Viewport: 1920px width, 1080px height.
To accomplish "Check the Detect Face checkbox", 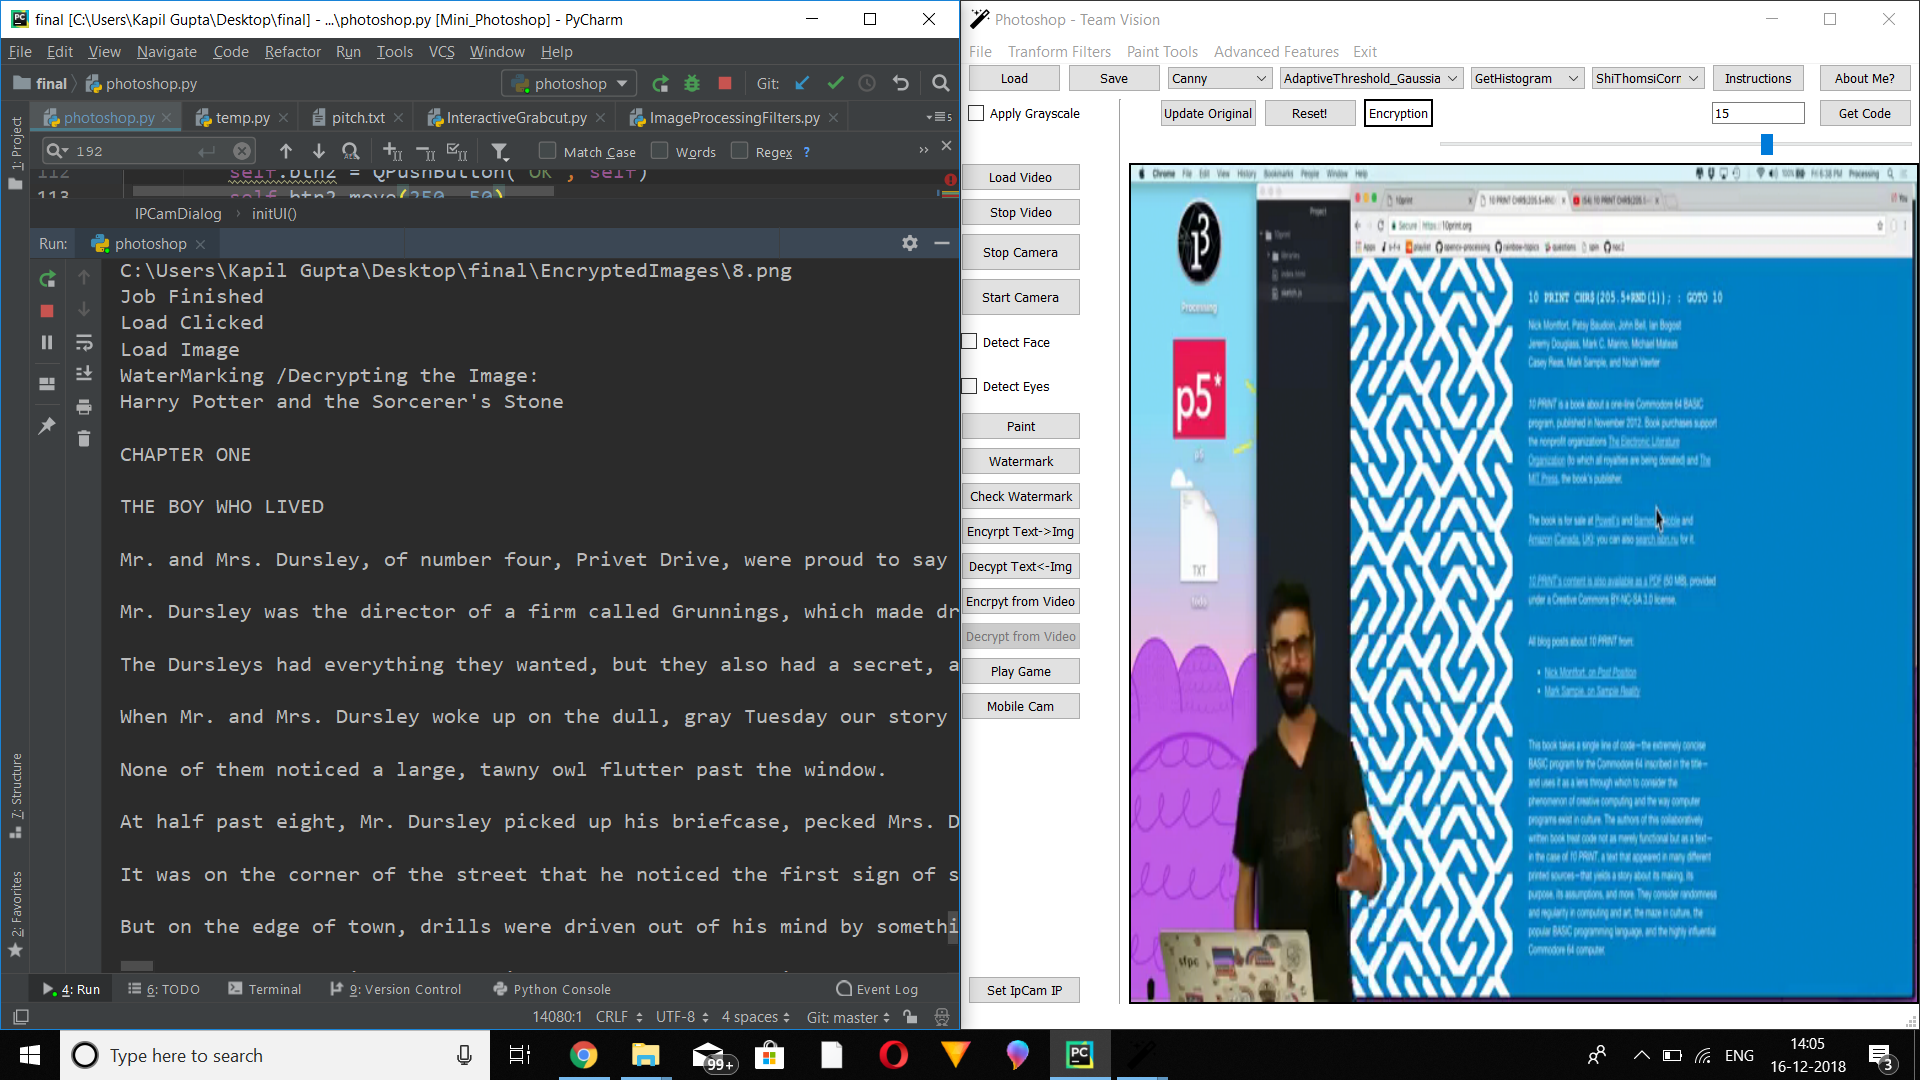I will tap(970, 342).
